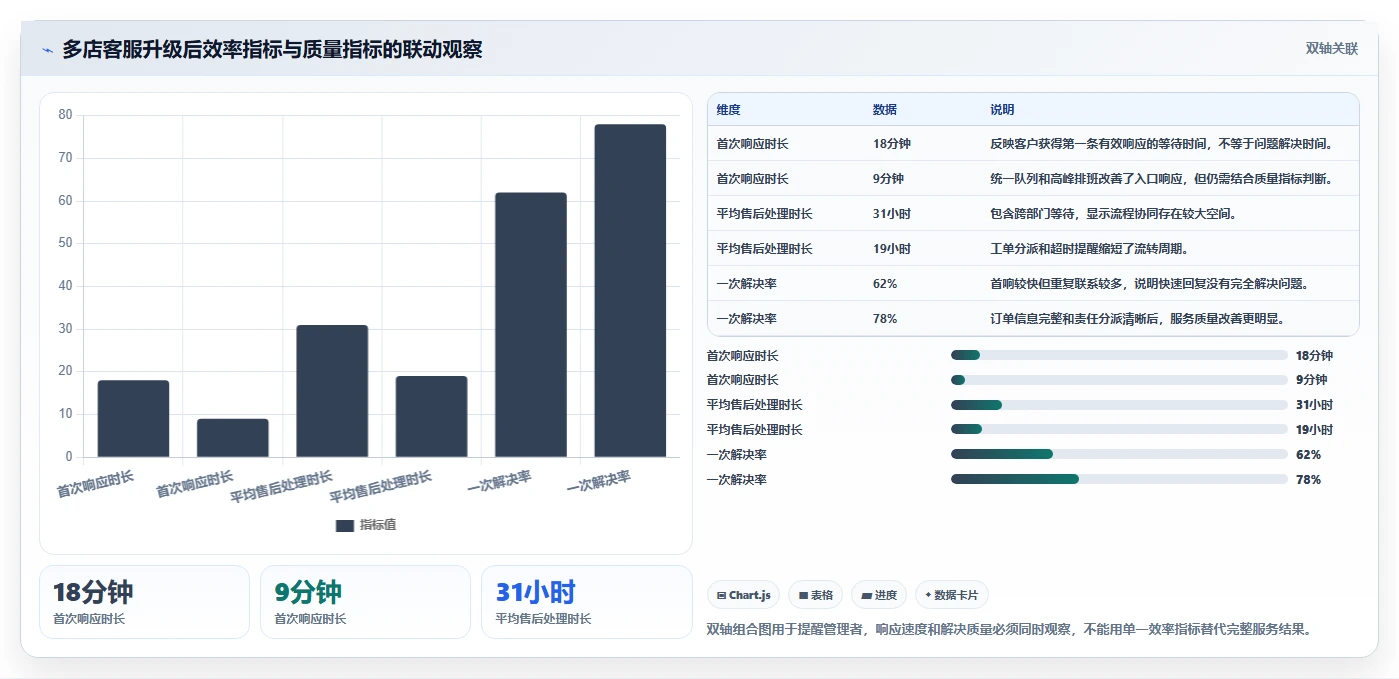Select the 双轴关联 tag in the header
This screenshot has width=1399, height=679.
click(x=1331, y=49)
